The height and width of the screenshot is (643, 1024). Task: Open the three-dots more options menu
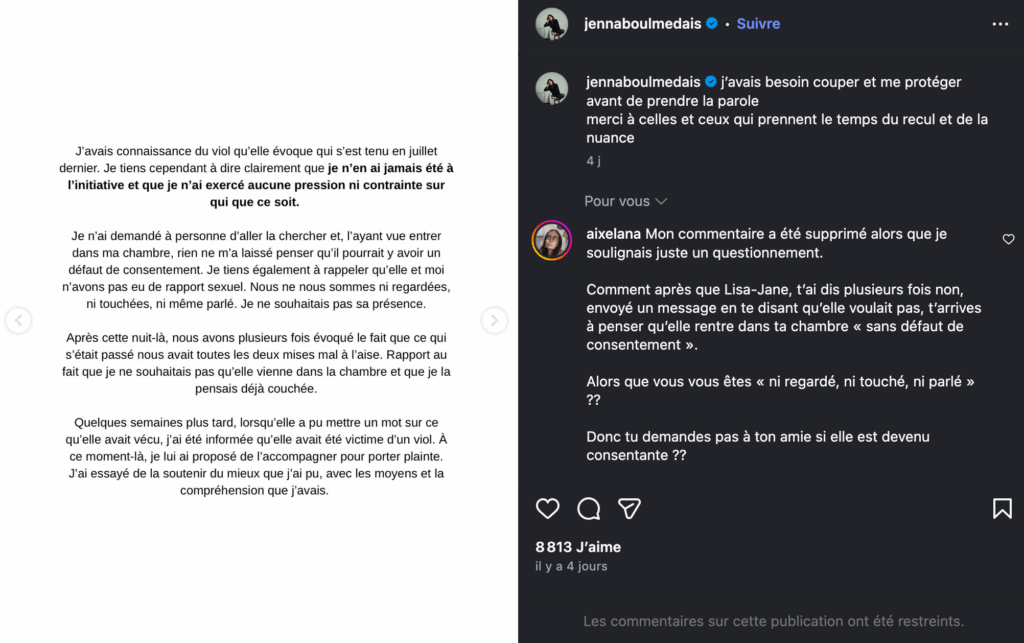coord(1000,24)
